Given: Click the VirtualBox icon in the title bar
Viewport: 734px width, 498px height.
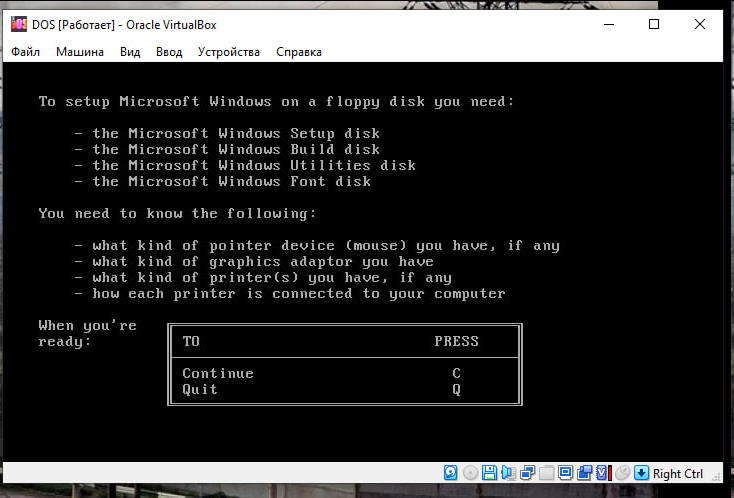Looking at the screenshot, I should [x=17, y=24].
